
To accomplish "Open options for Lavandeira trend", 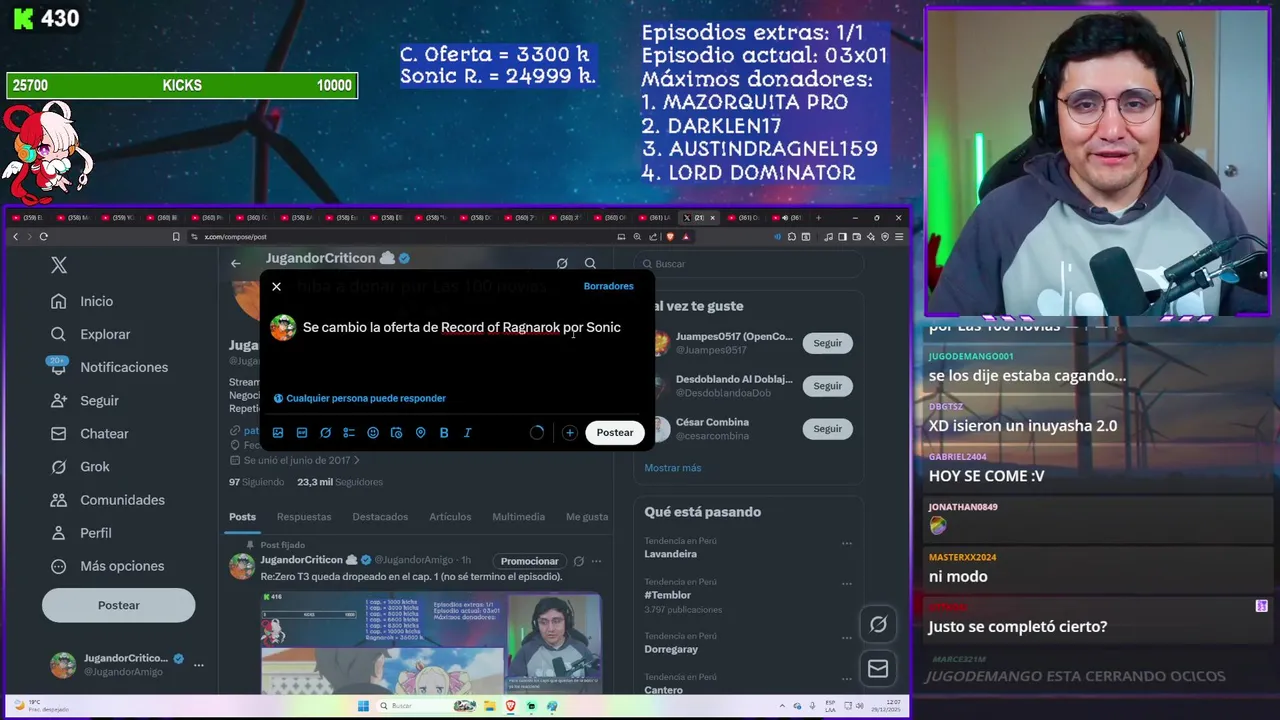I will pos(847,544).
